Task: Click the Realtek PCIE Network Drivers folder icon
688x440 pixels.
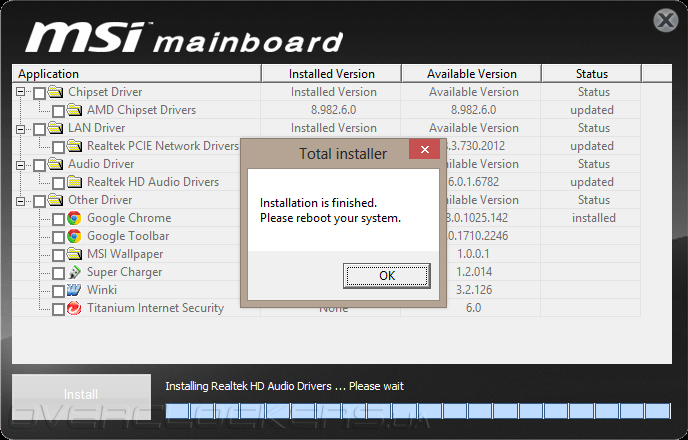Action: point(74,146)
